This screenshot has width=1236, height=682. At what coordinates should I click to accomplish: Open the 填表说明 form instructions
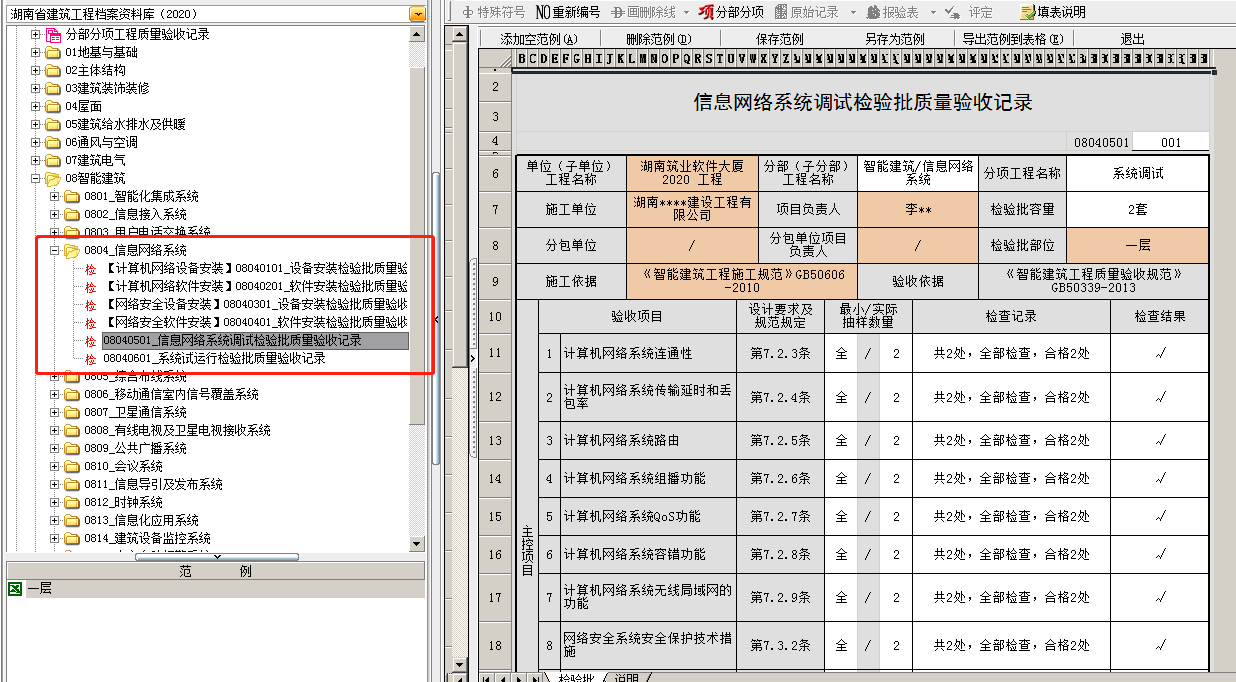pyautogui.click(x=1052, y=12)
